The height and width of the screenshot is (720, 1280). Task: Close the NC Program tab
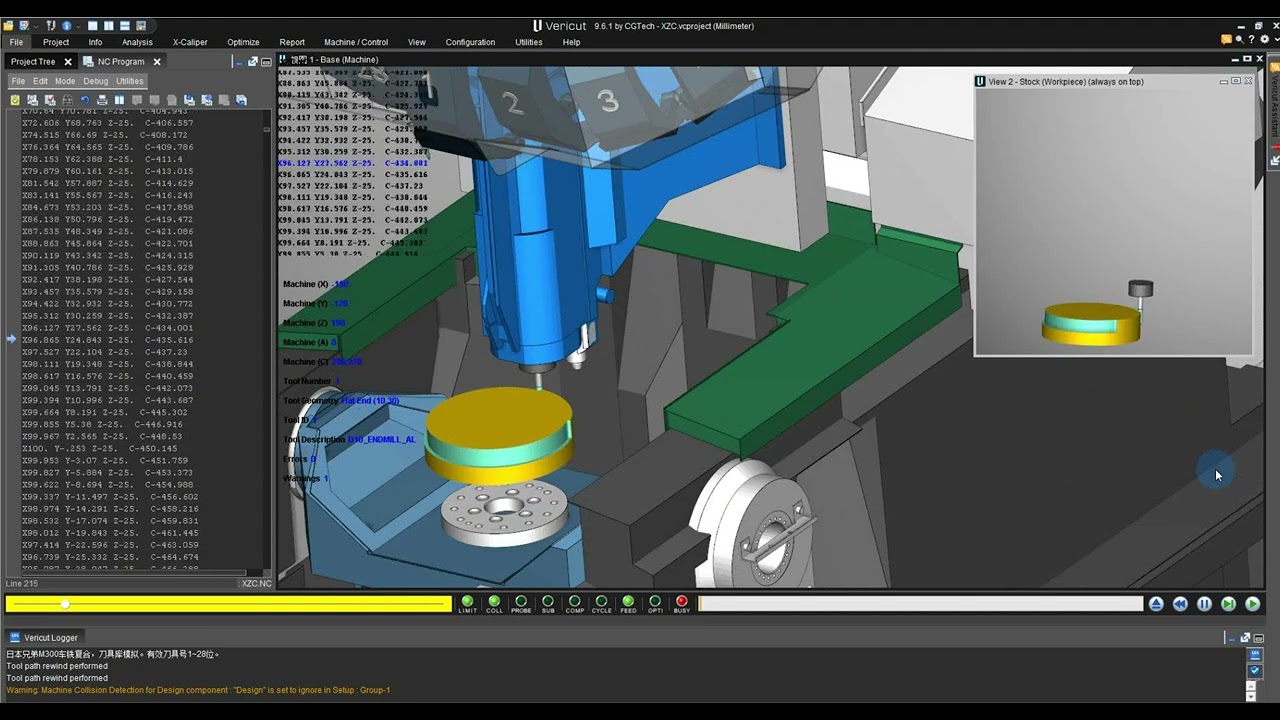[x=157, y=62]
